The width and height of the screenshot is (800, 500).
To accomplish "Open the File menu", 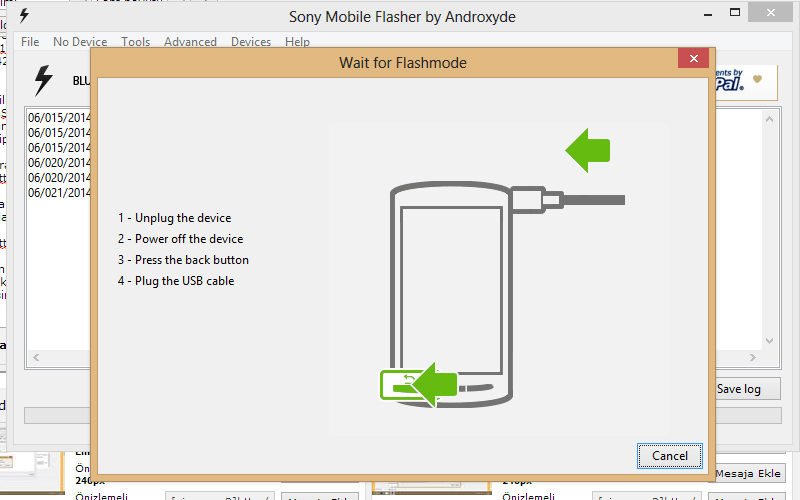I will click(x=30, y=42).
